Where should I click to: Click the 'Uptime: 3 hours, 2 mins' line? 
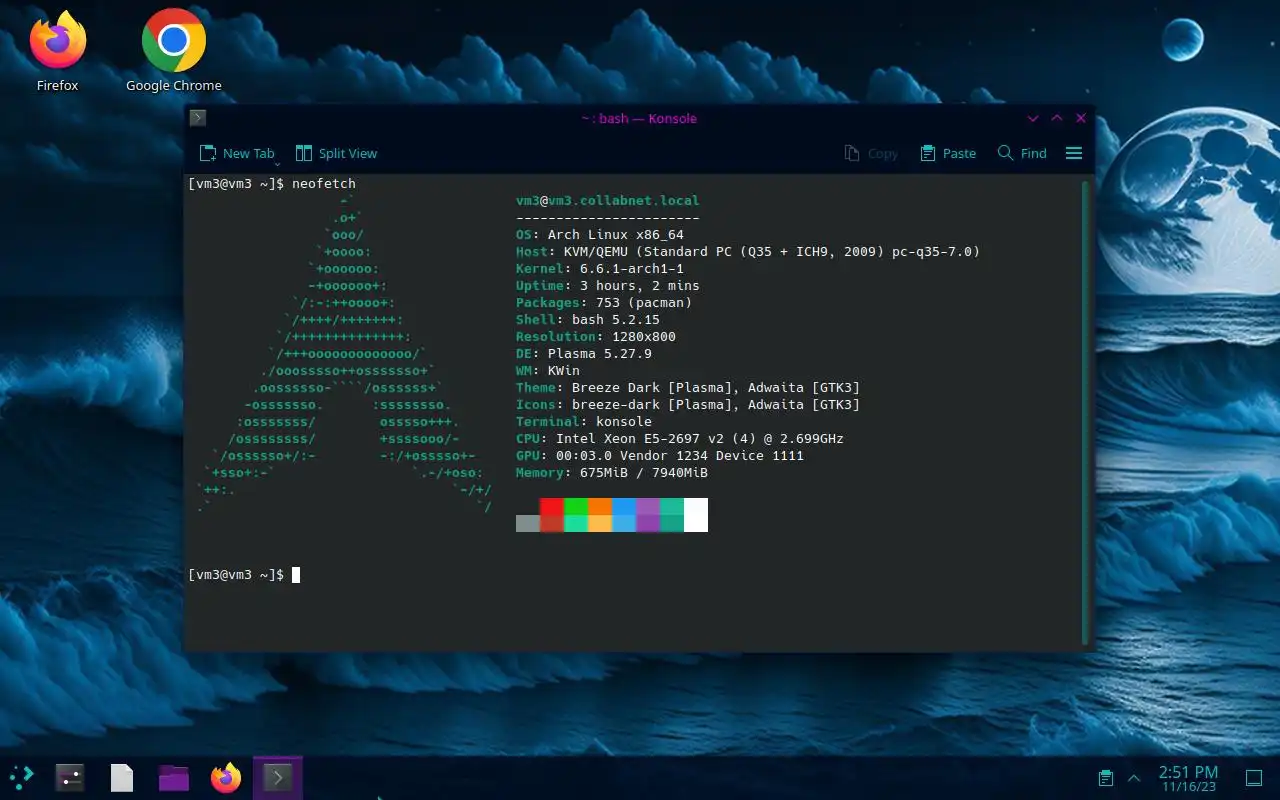click(608, 286)
